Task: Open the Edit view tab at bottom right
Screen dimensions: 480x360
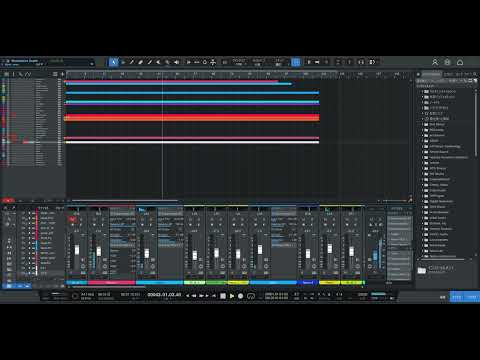Action: pyautogui.click(x=443, y=297)
